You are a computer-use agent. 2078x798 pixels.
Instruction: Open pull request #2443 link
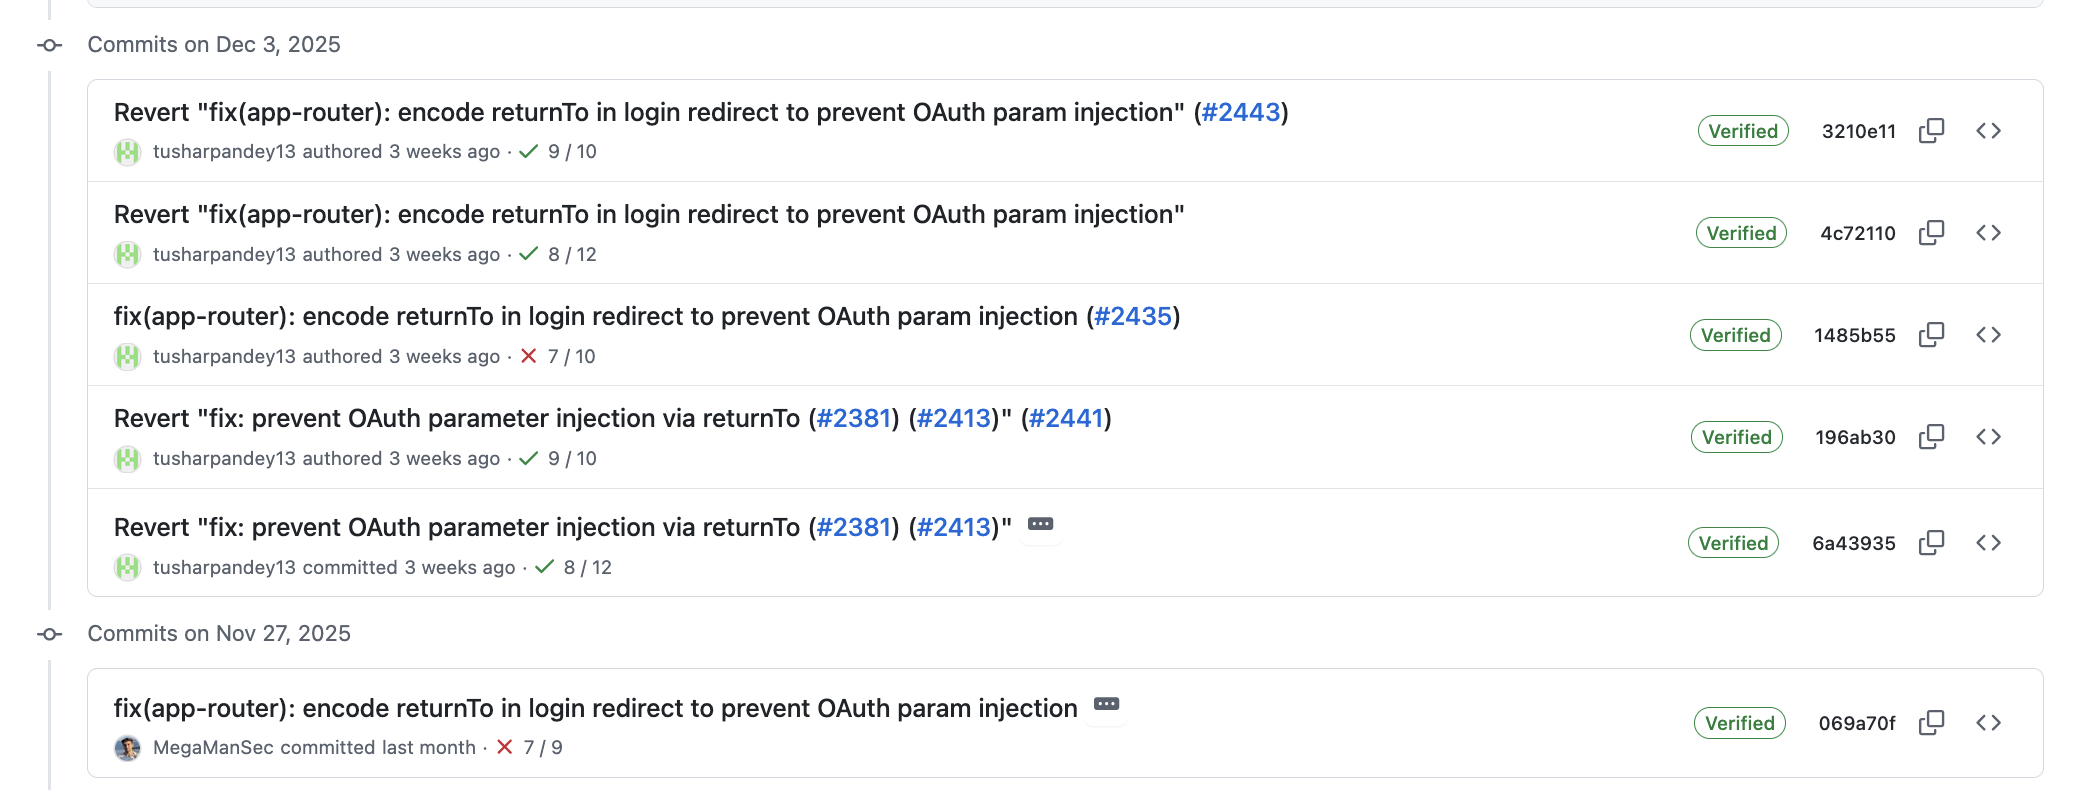1241,112
